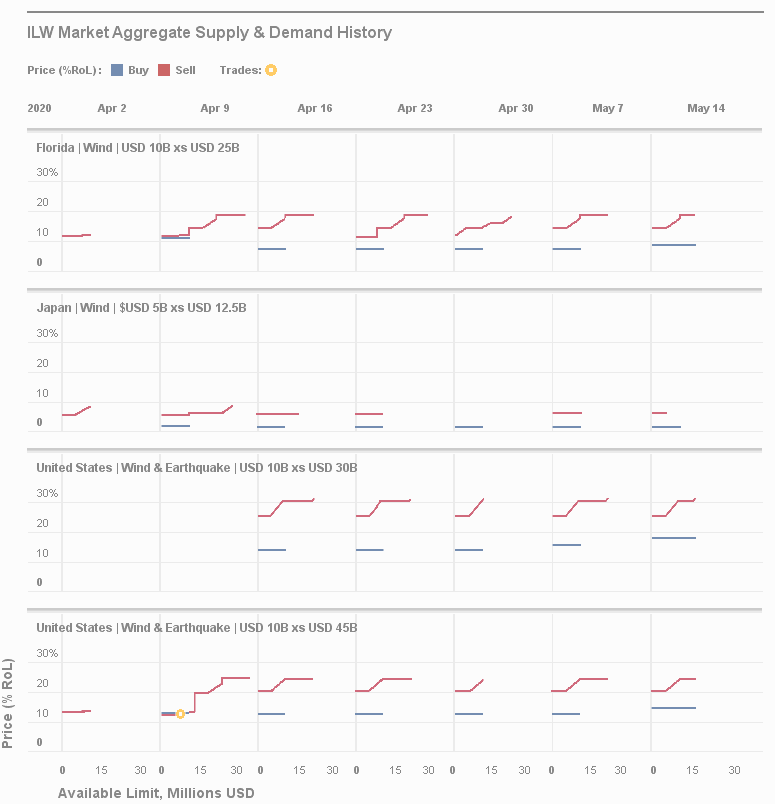Screen dimensions: 775x804
Task: Click the Price (% RoL) vertical axis label
Action: pos(9,703)
